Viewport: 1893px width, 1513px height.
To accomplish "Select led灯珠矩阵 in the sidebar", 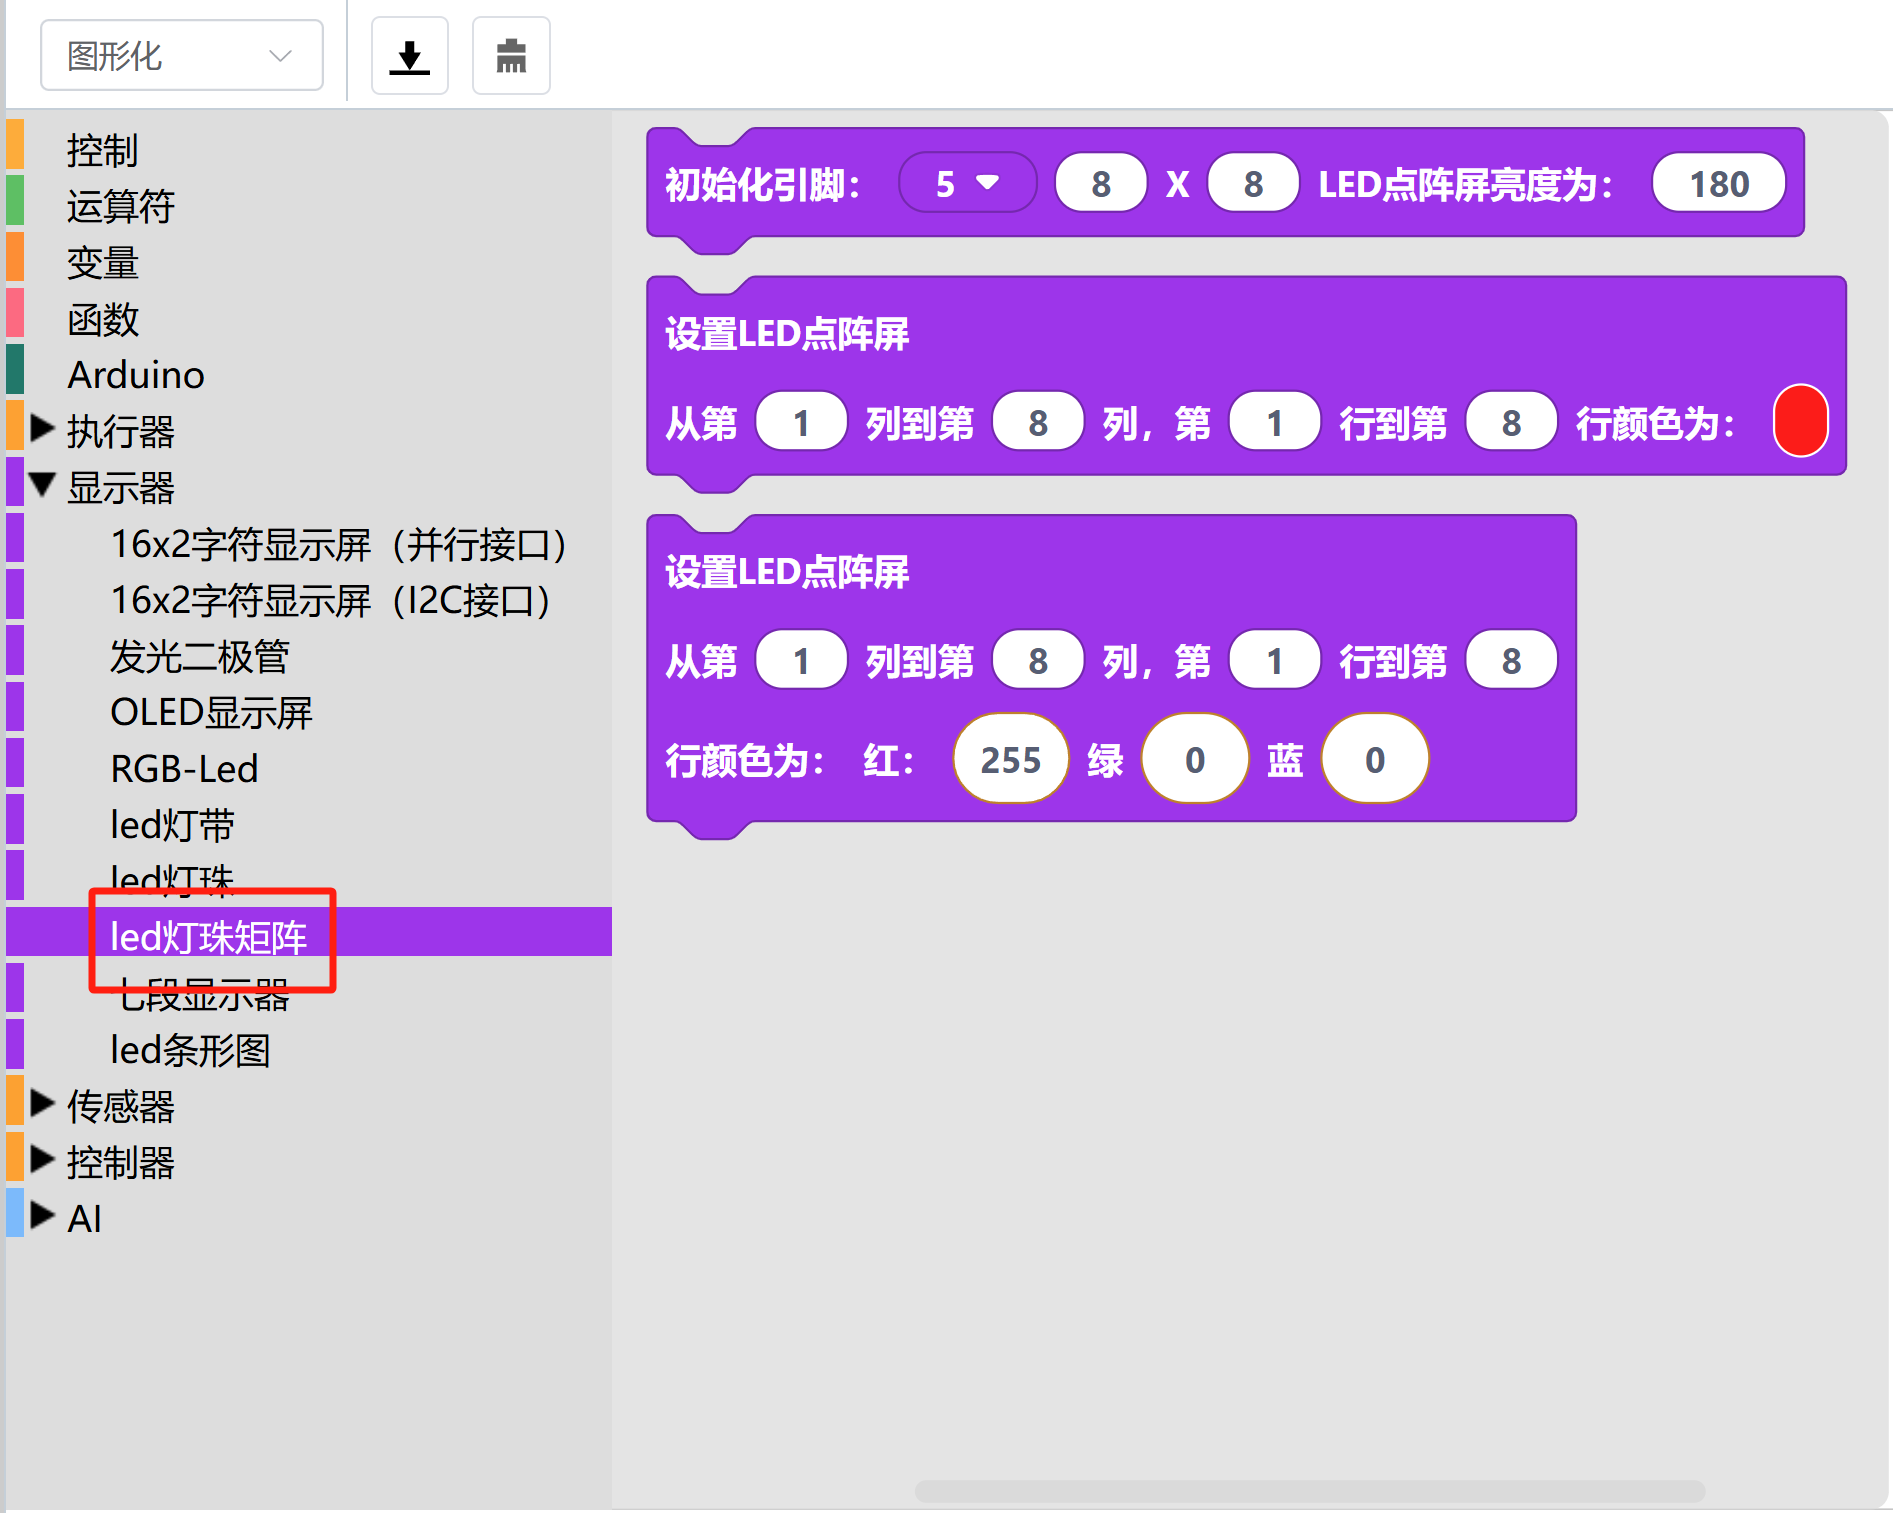I will tap(208, 936).
